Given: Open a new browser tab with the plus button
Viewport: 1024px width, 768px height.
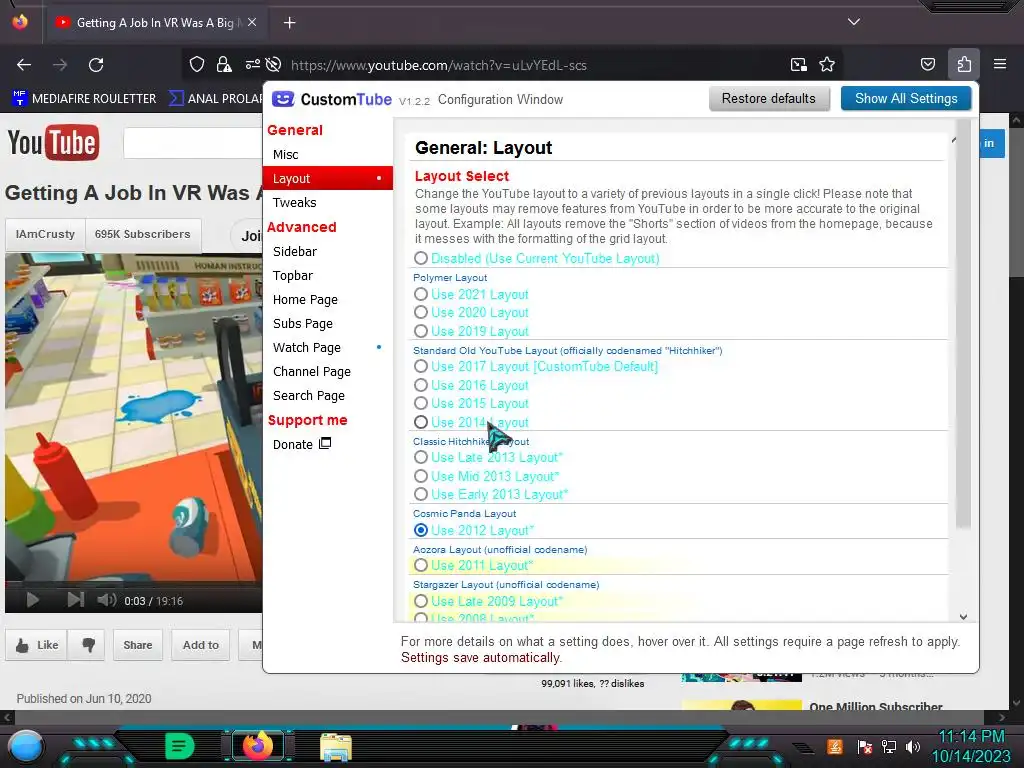Looking at the screenshot, I should pyautogui.click(x=289, y=23).
